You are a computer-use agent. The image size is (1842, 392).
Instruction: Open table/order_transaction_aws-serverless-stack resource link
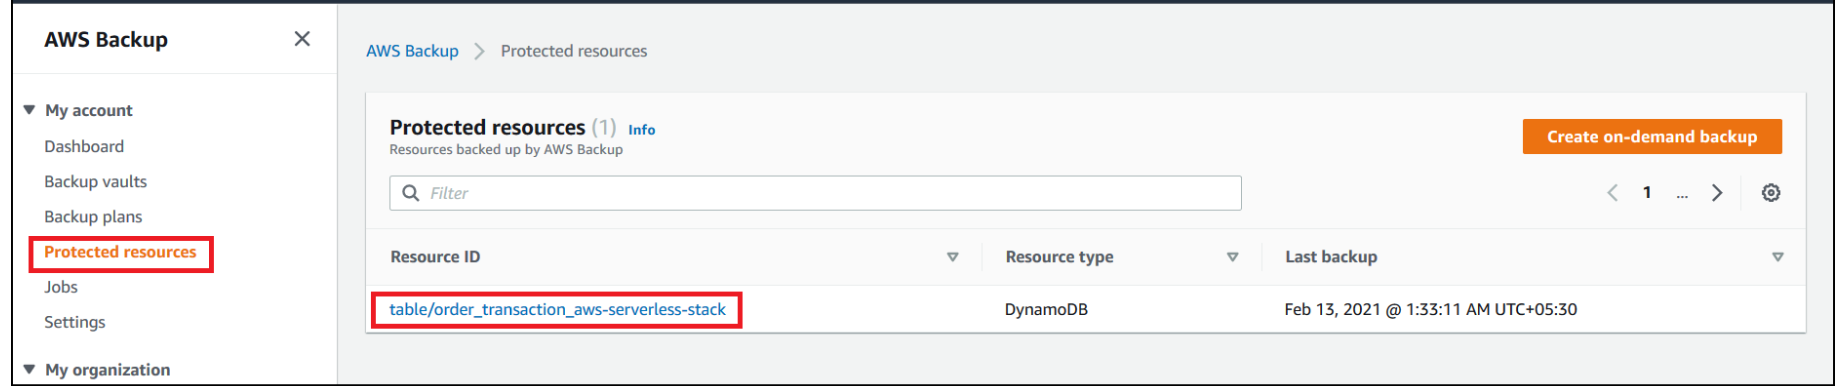(x=557, y=310)
